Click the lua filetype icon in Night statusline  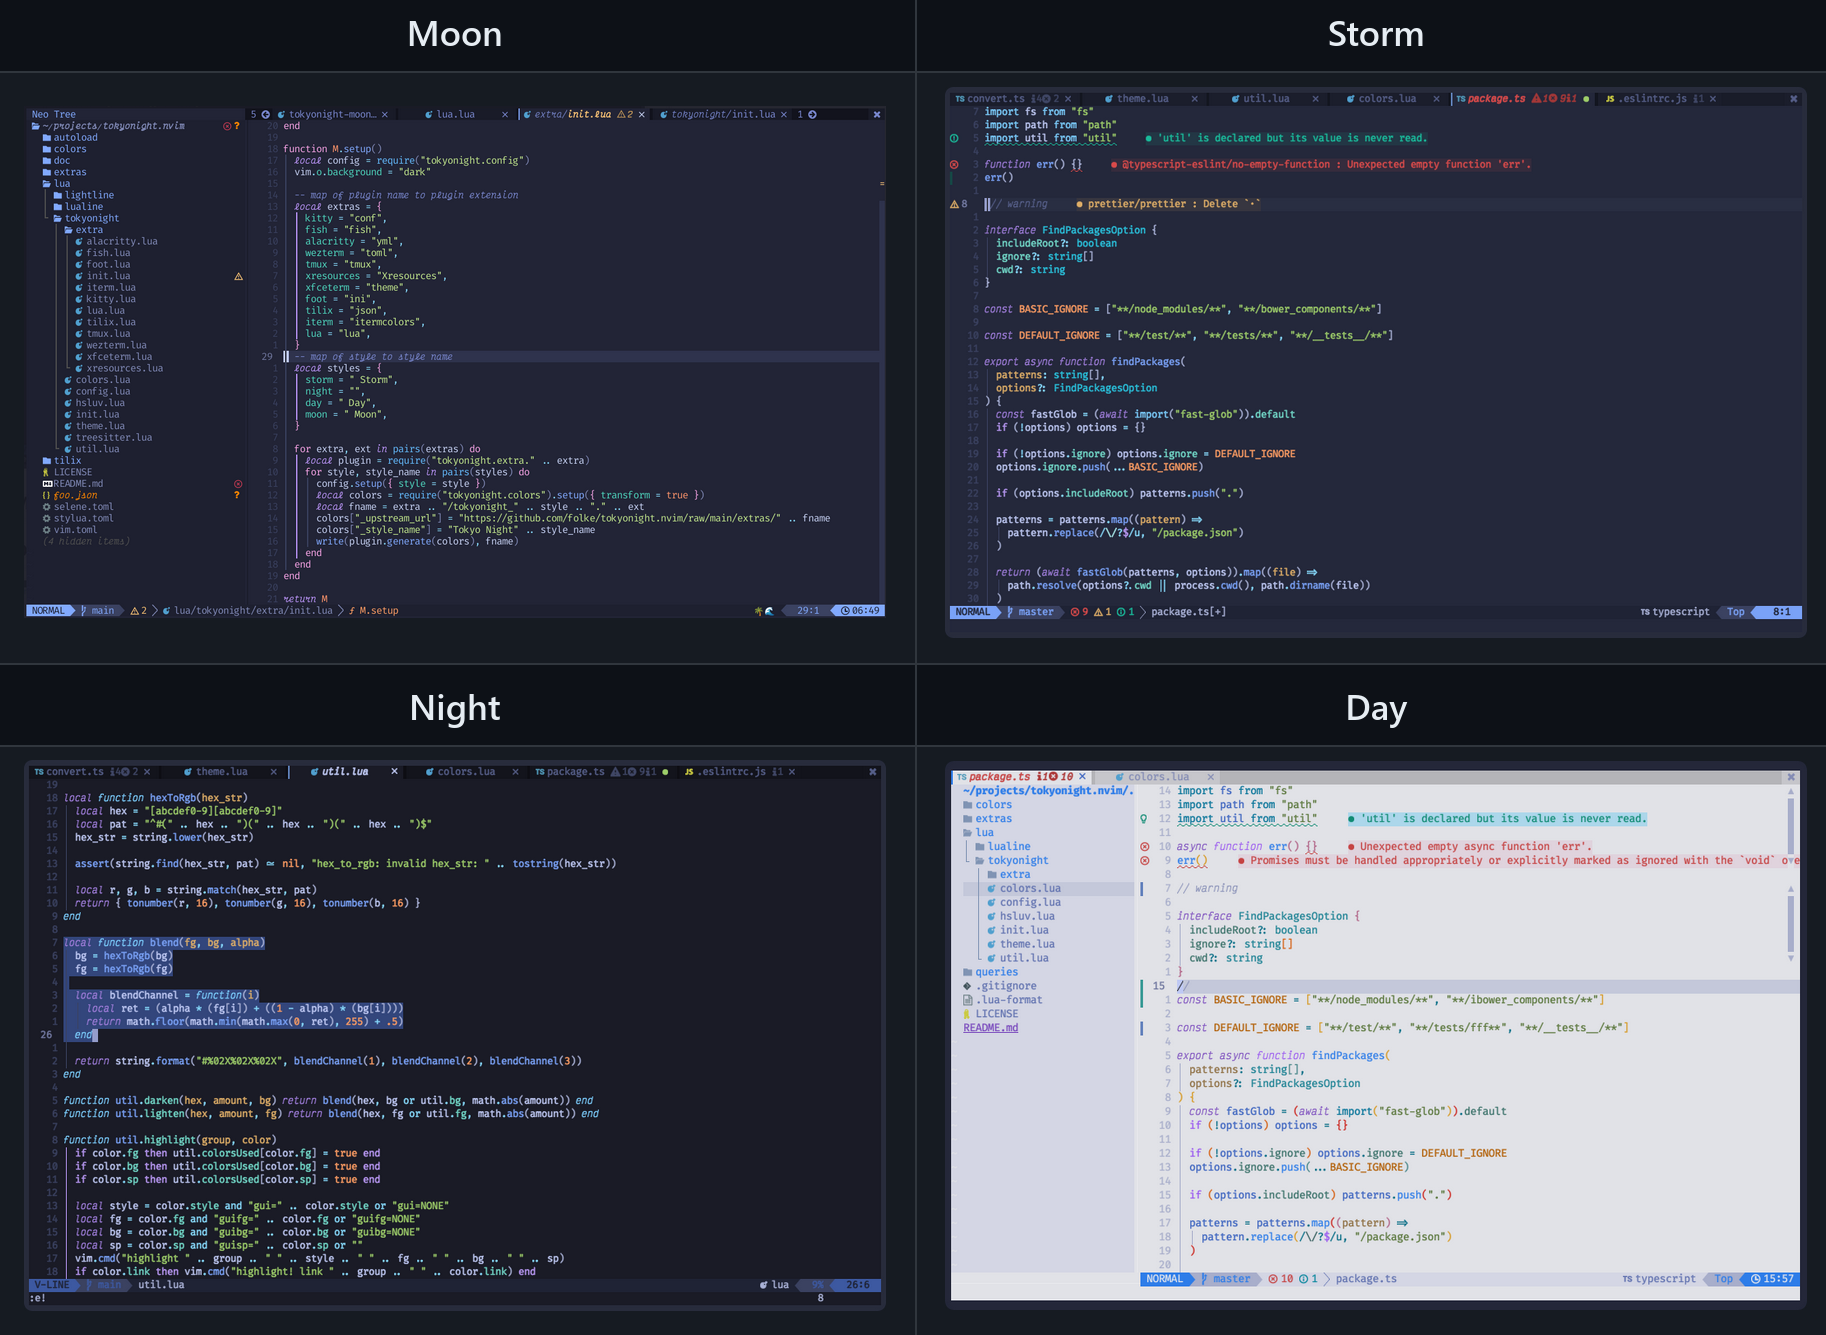(x=764, y=1285)
